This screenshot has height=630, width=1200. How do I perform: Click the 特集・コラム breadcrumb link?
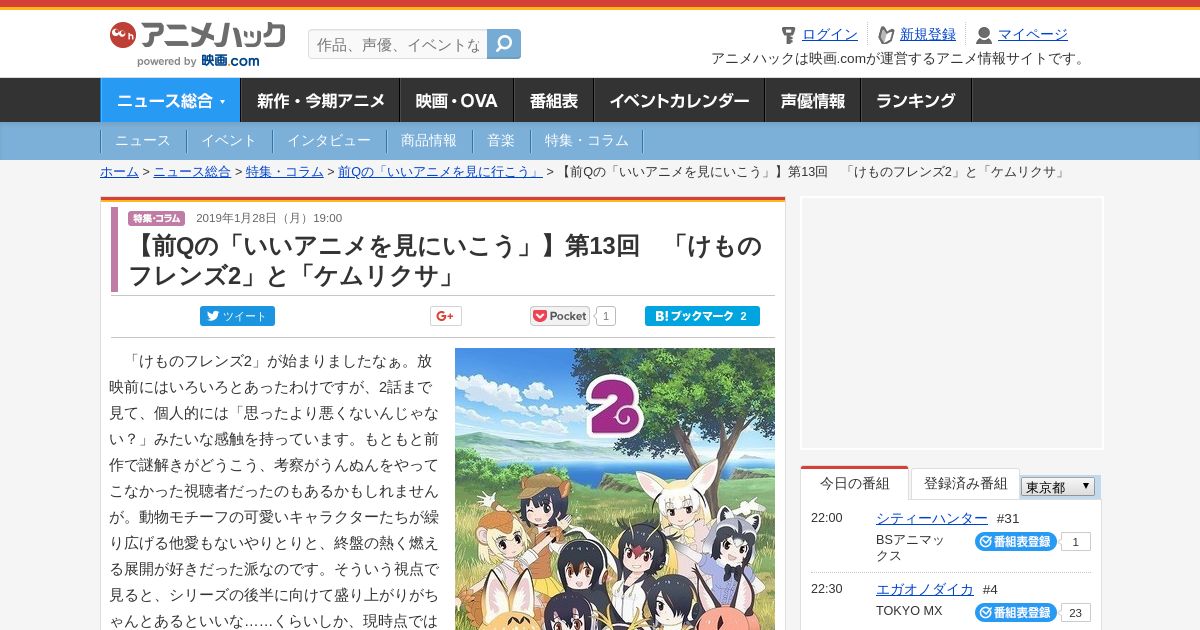click(x=285, y=172)
